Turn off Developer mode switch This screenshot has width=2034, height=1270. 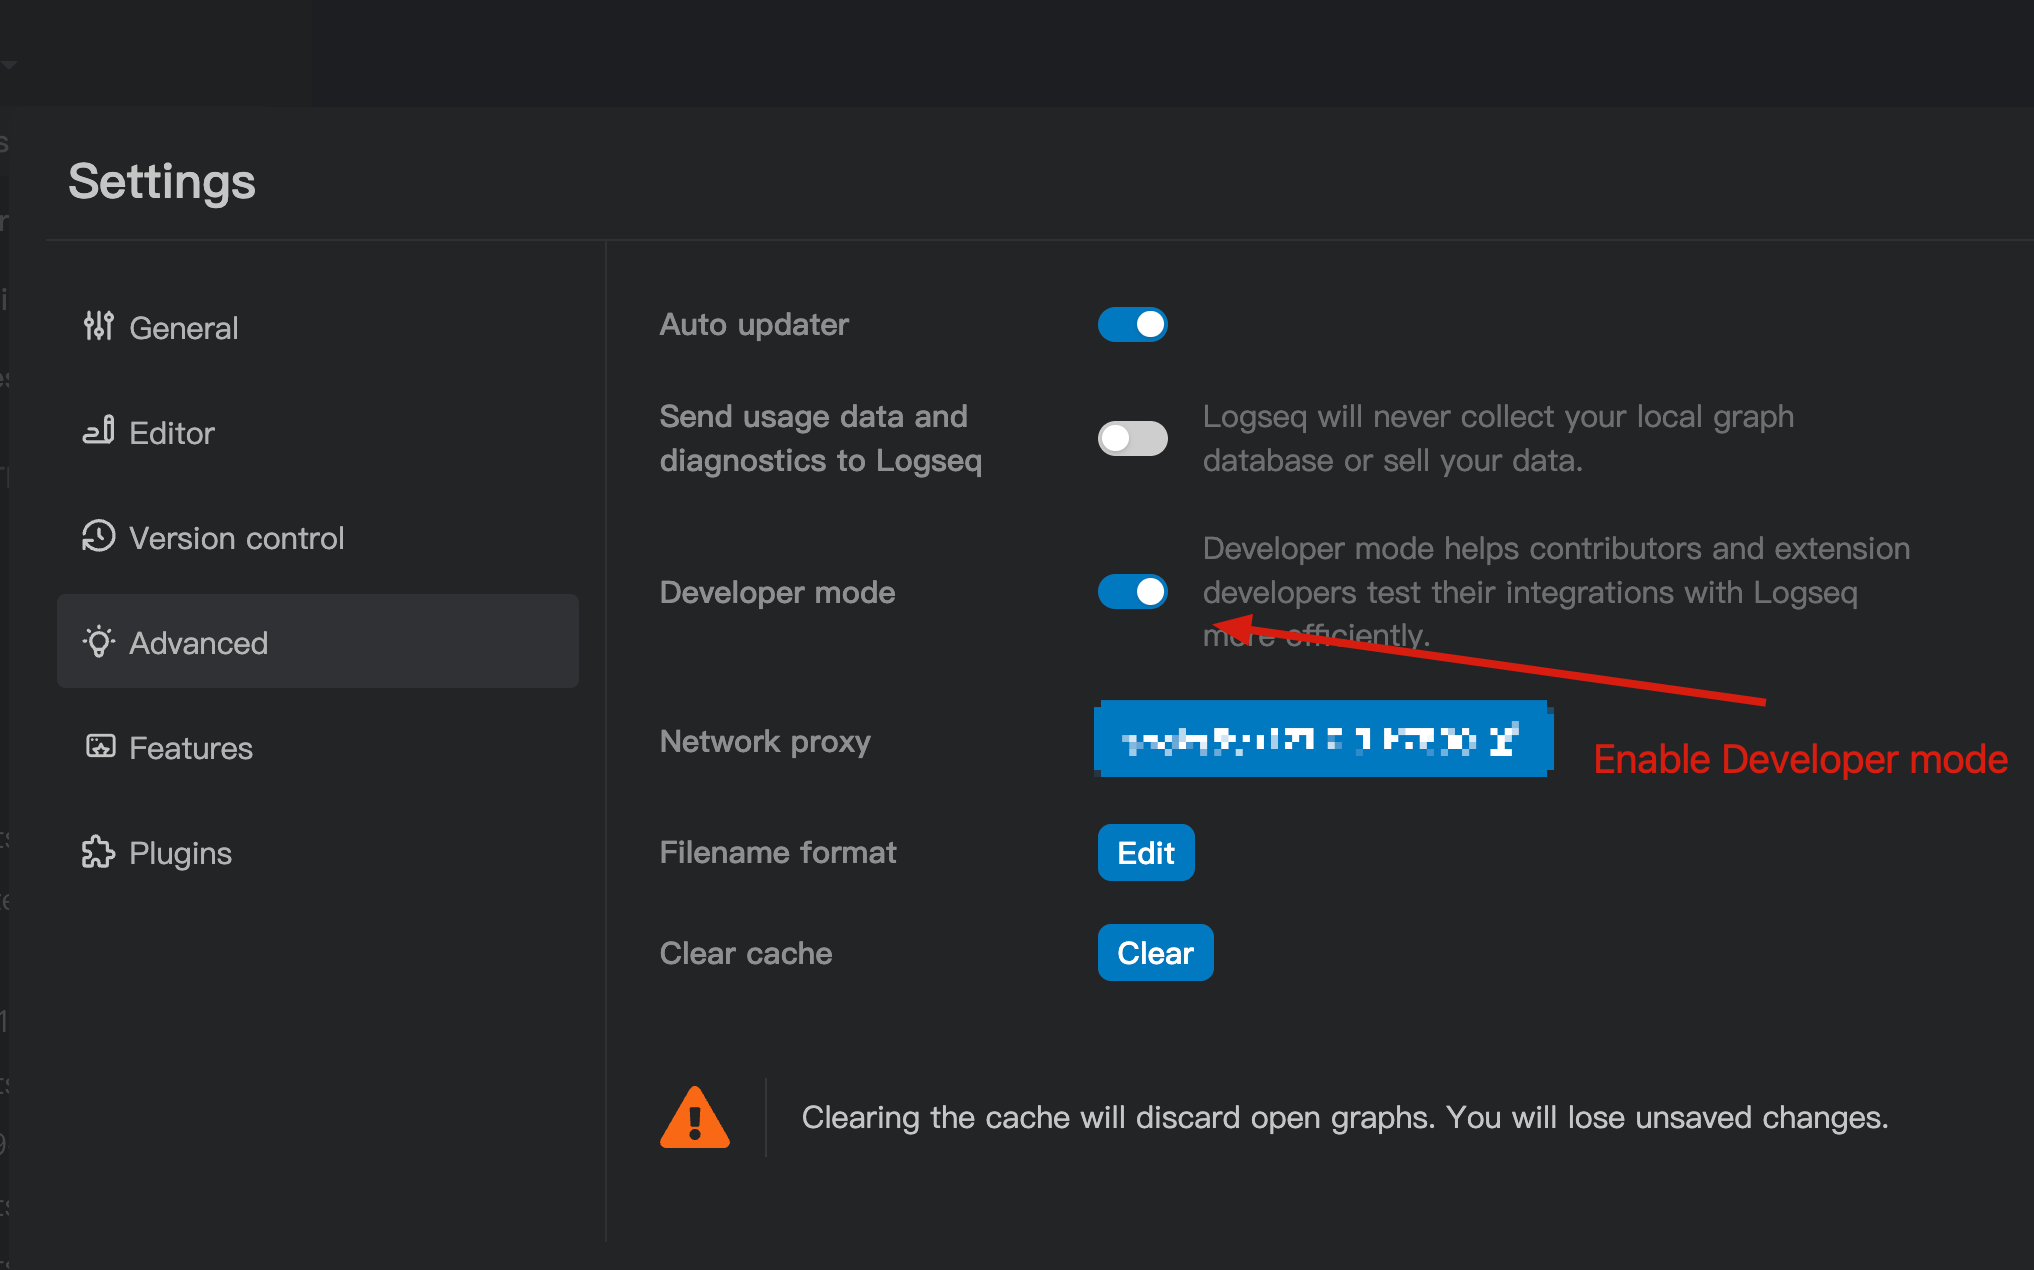1132,592
